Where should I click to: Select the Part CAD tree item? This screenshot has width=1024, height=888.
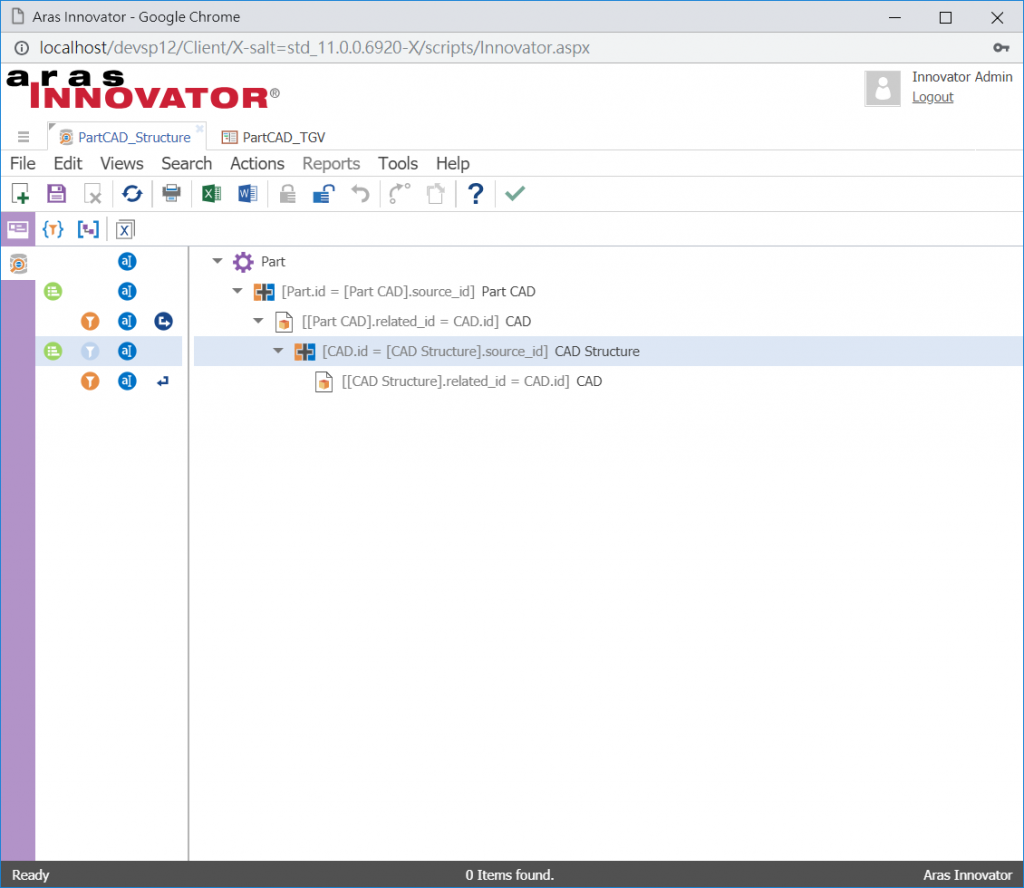coord(408,291)
